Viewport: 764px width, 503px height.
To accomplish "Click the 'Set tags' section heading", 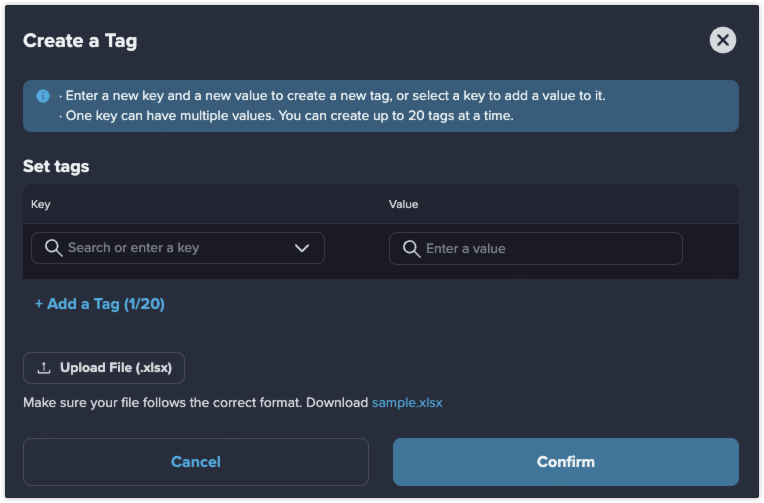I will [56, 166].
